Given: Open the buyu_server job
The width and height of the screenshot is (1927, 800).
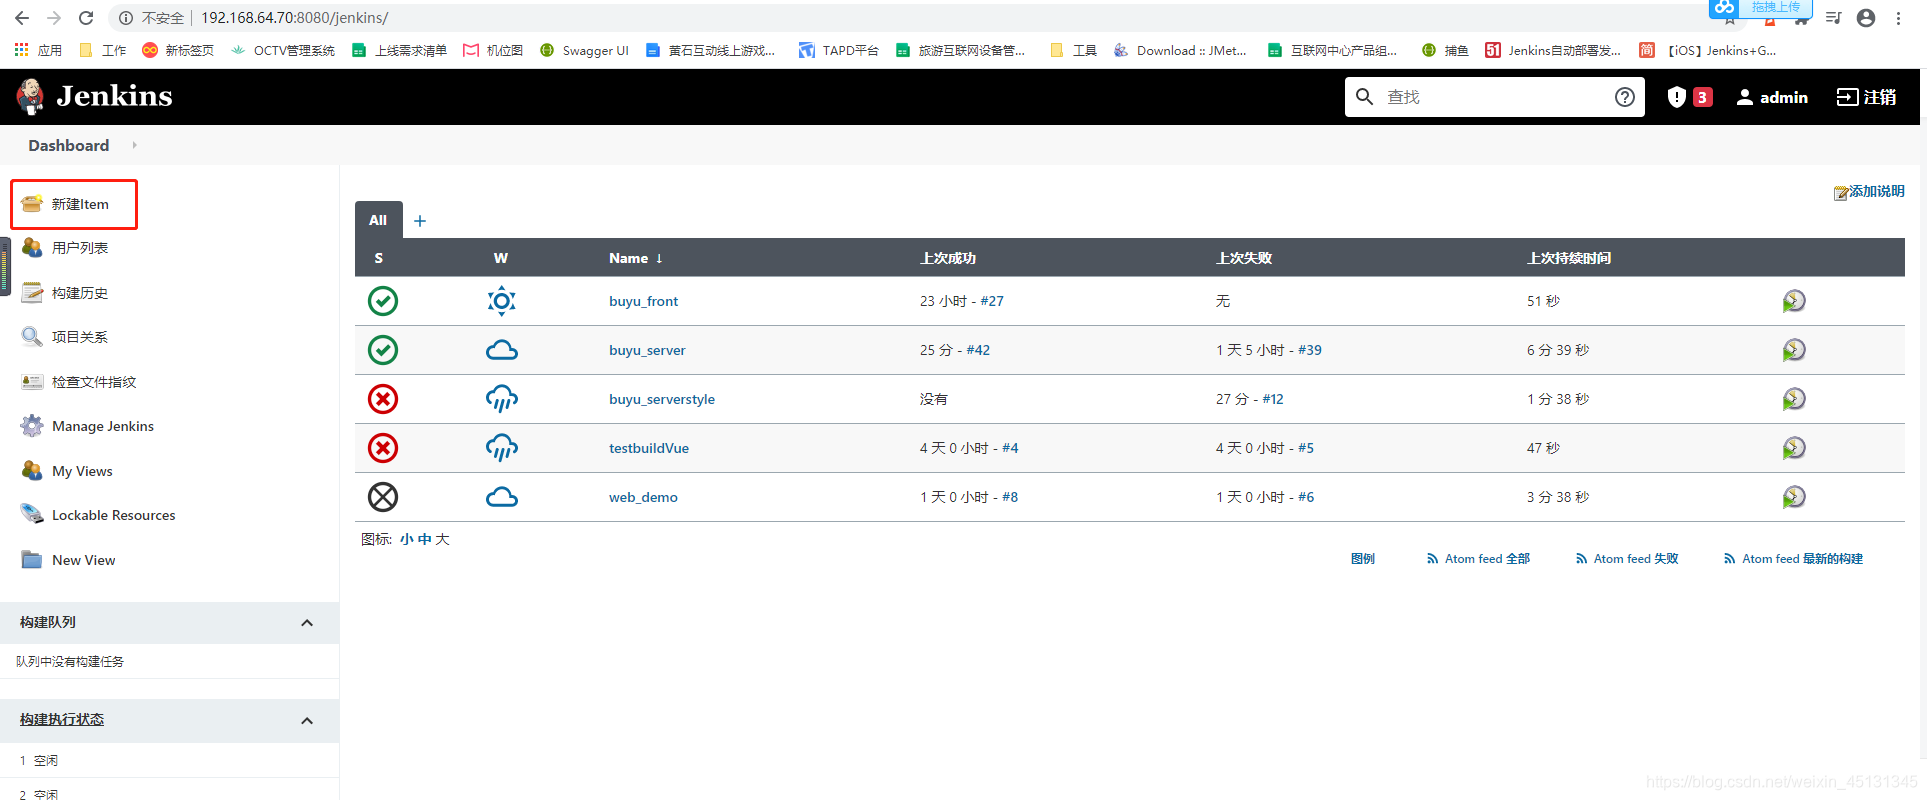Looking at the screenshot, I should (x=647, y=350).
